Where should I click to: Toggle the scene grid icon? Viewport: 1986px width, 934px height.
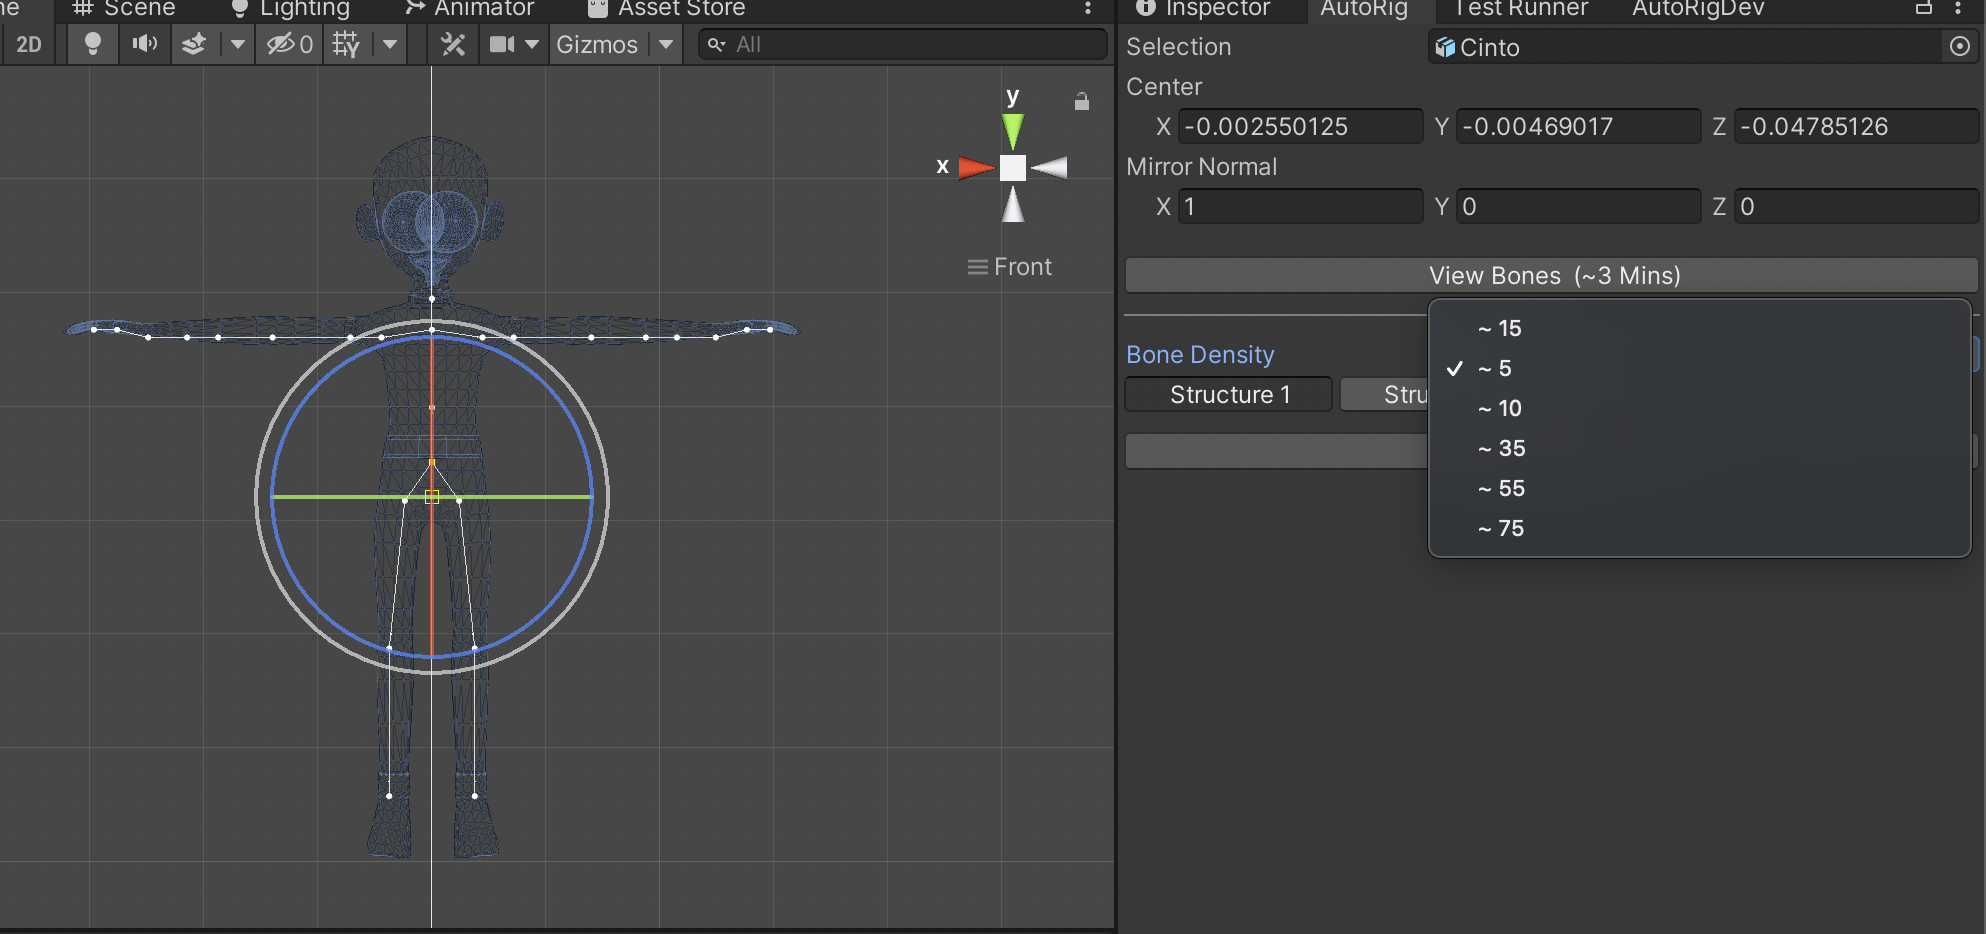point(346,45)
